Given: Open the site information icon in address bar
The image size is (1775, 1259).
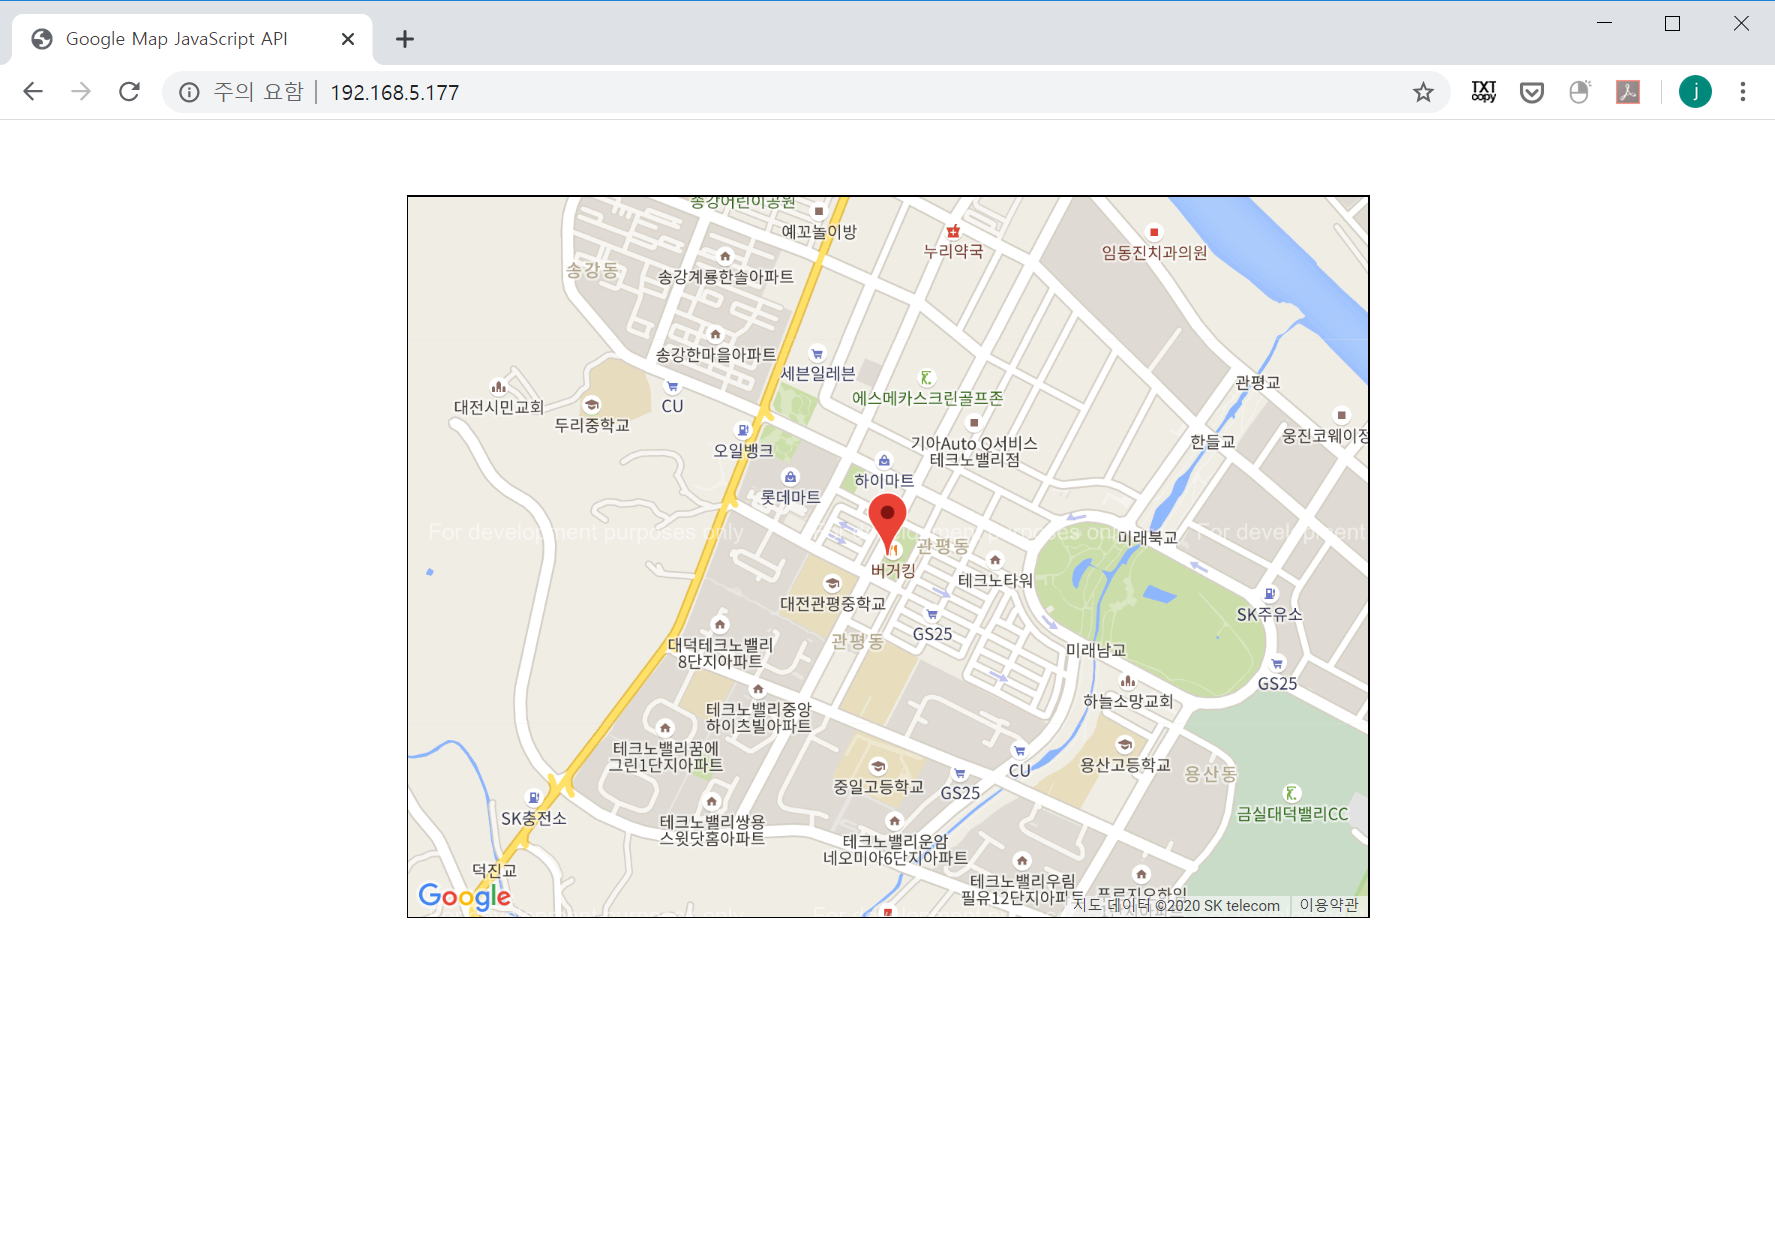Looking at the screenshot, I should (x=189, y=92).
